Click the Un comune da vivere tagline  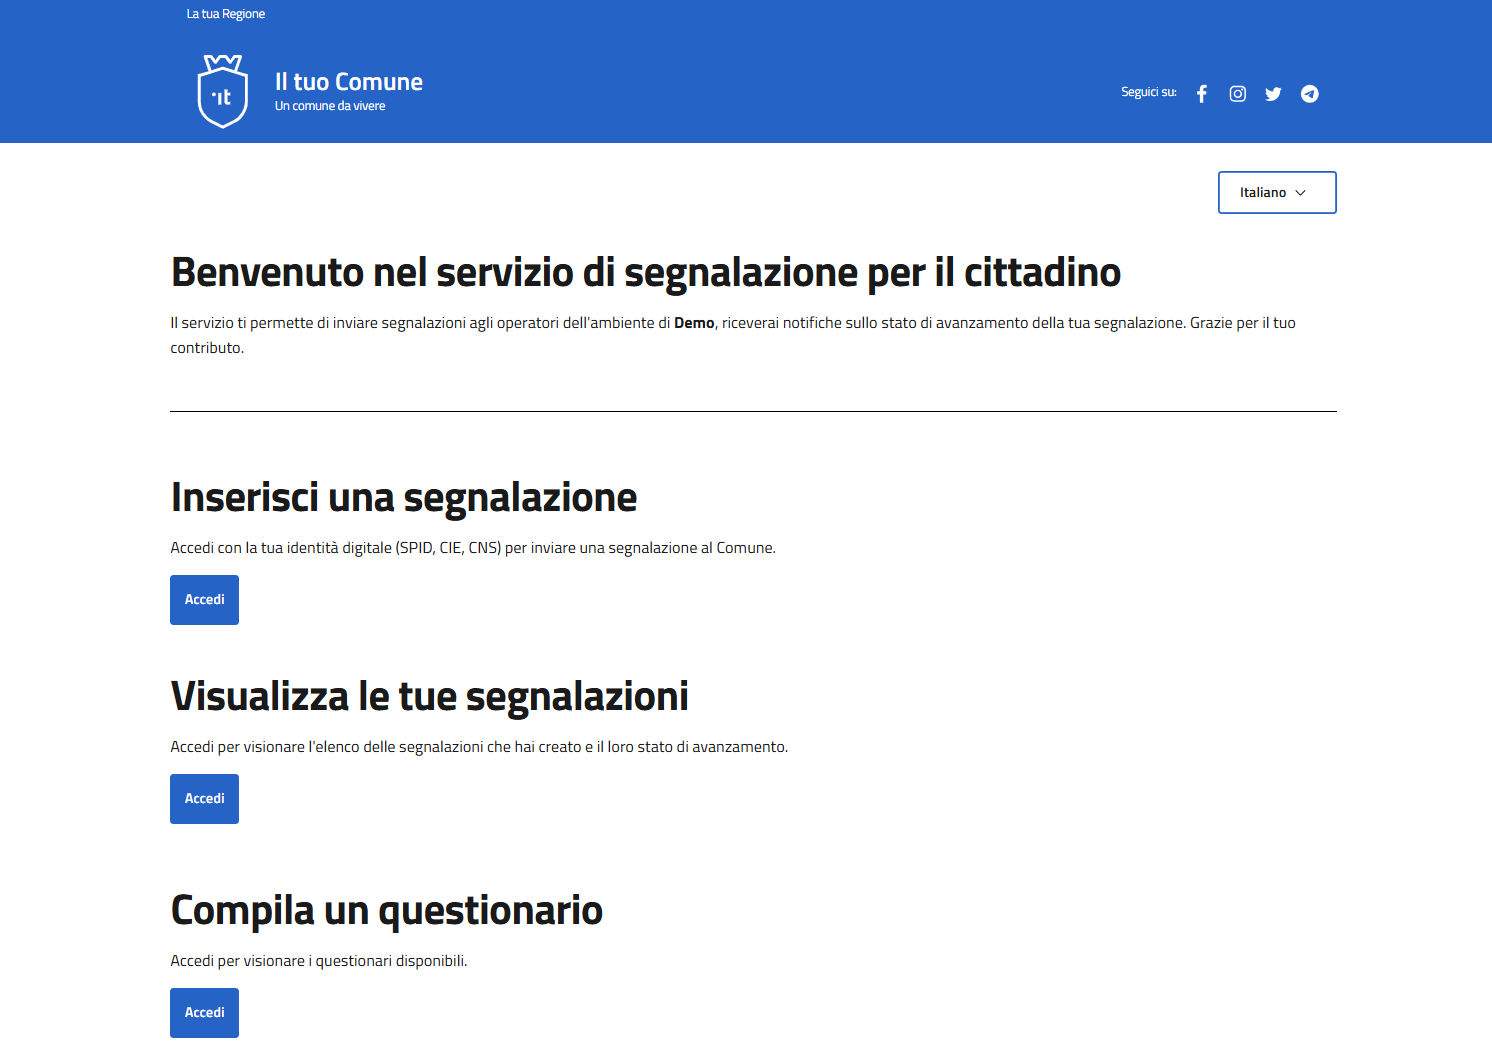(330, 106)
